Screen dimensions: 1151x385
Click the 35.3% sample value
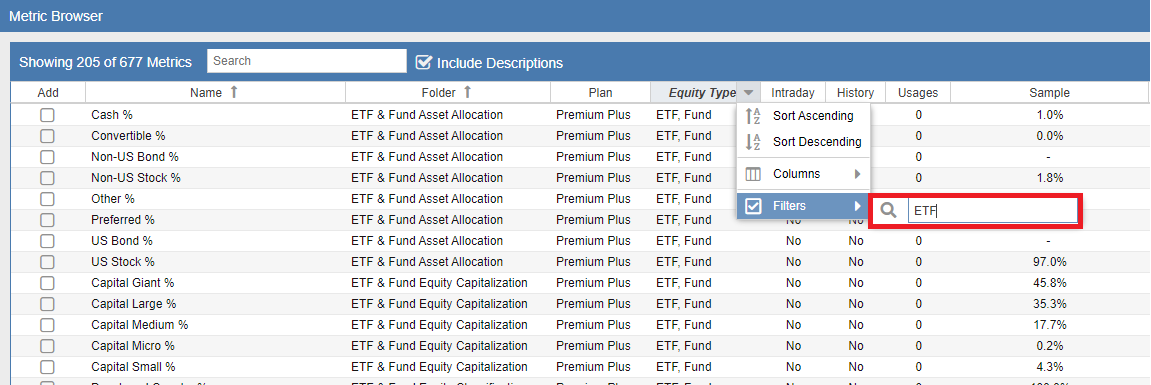point(1049,303)
